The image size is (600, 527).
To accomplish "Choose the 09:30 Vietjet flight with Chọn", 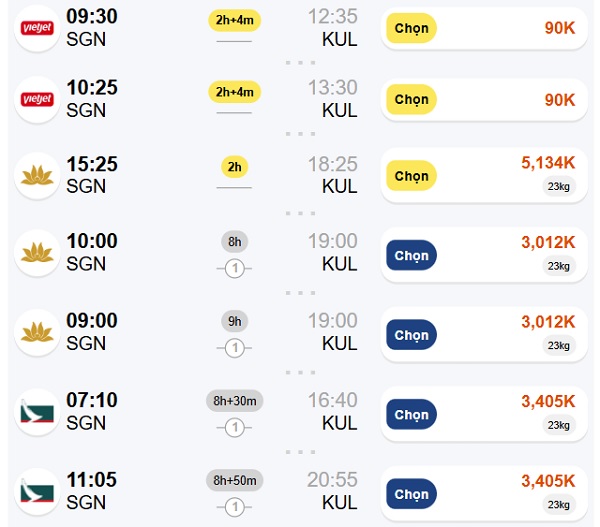I will click(x=411, y=28).
